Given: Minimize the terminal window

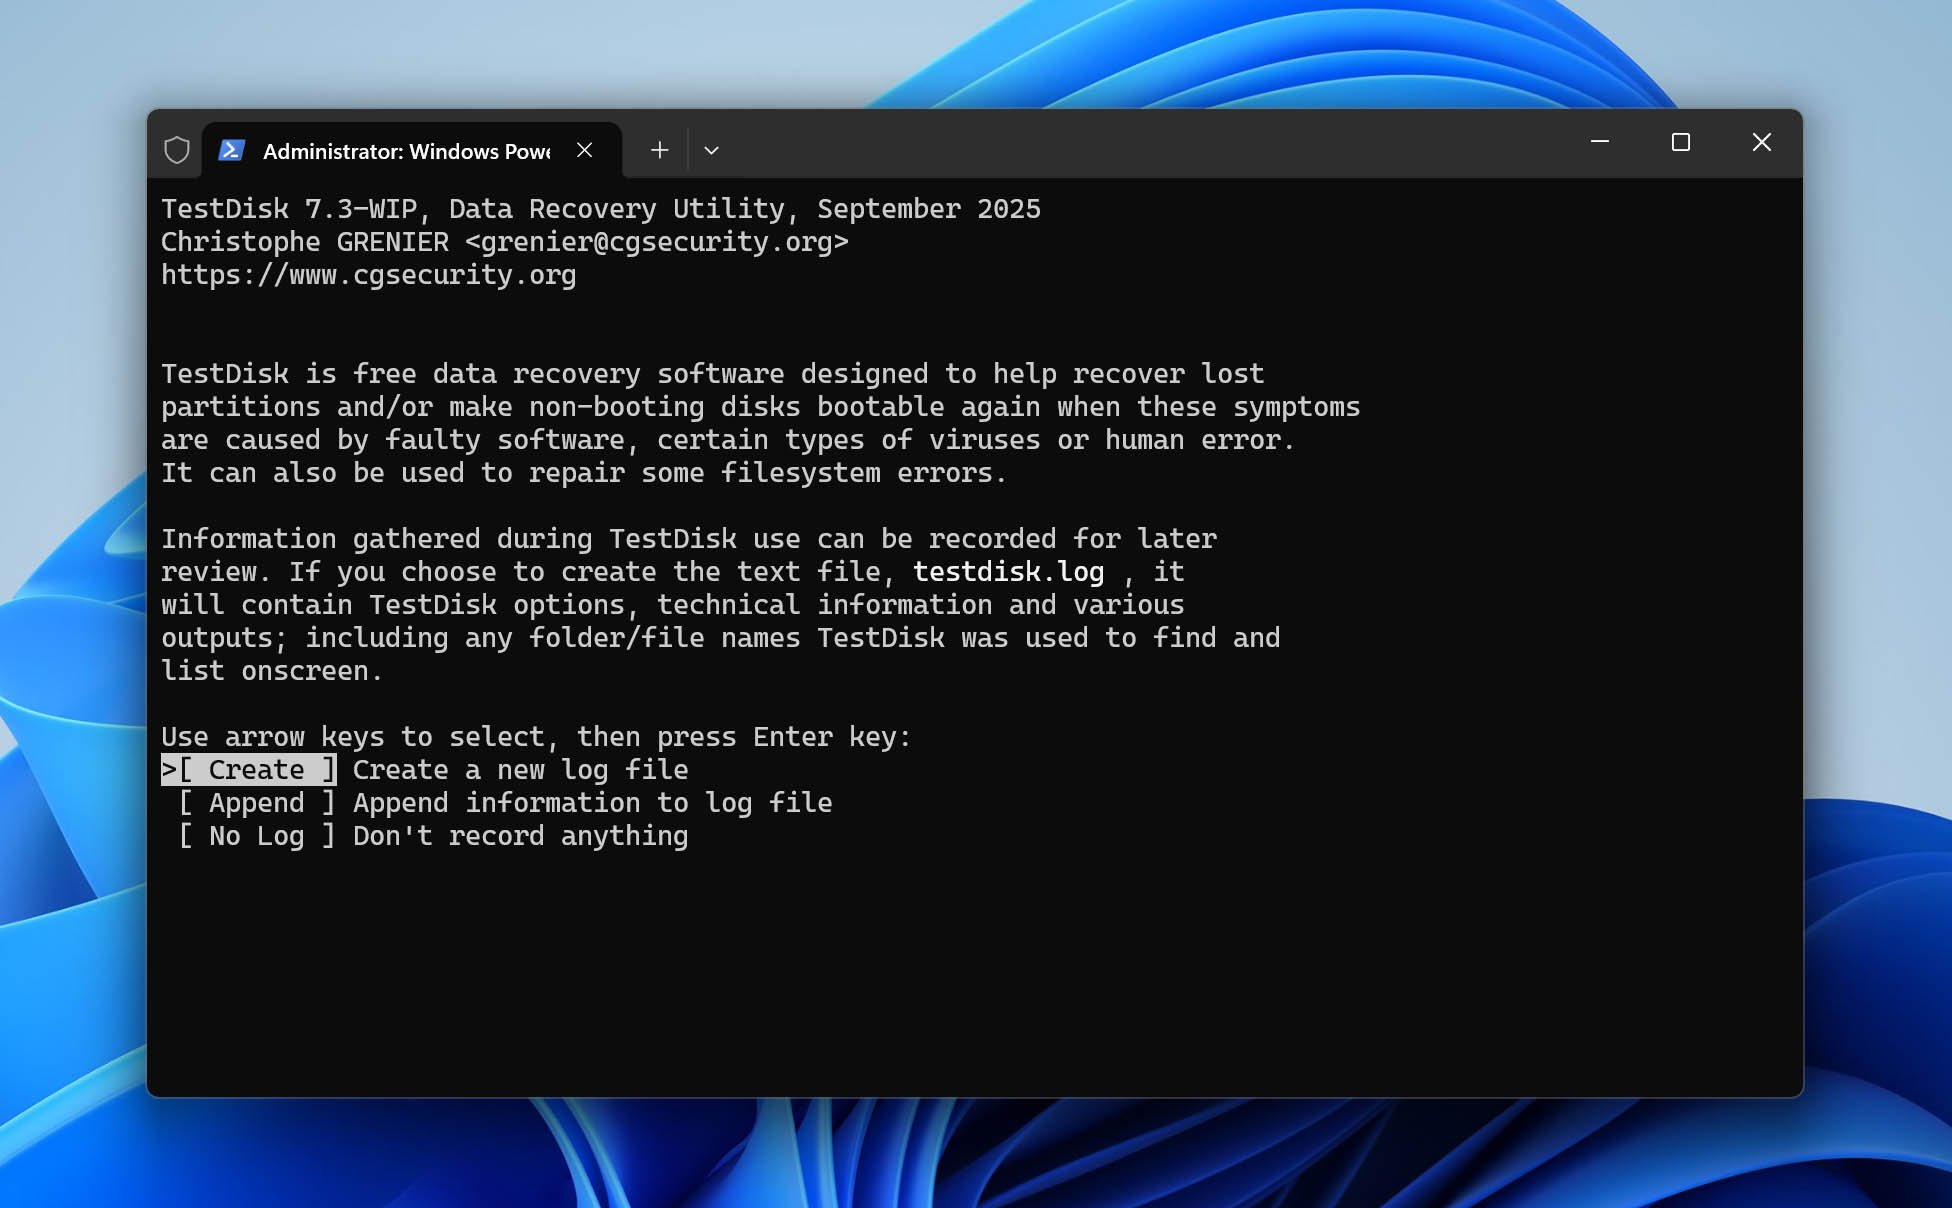Looking at the screenshot, I should click(x=1600, y=142).
